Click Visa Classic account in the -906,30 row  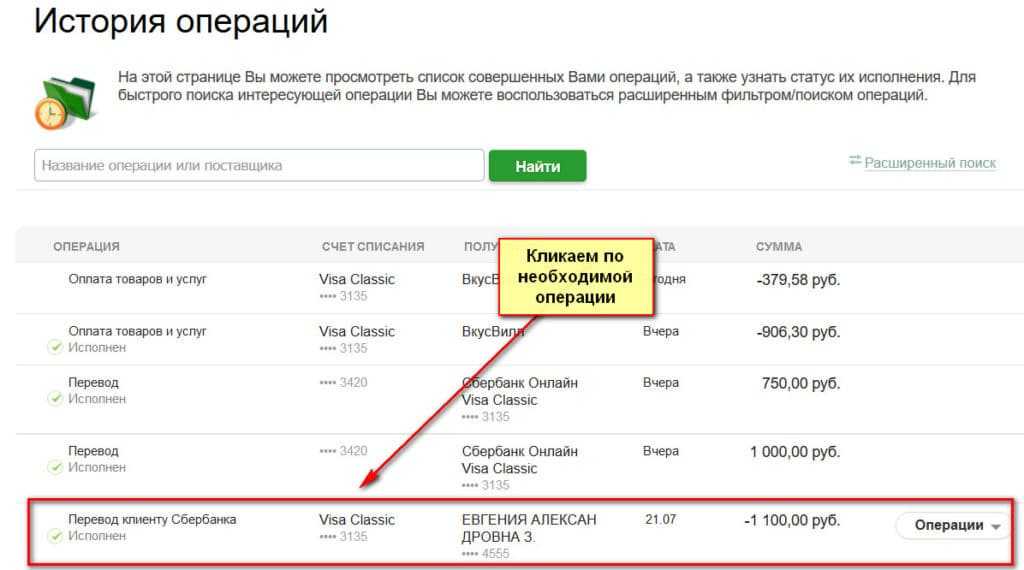pyautogui.click(x=357, y=332)
